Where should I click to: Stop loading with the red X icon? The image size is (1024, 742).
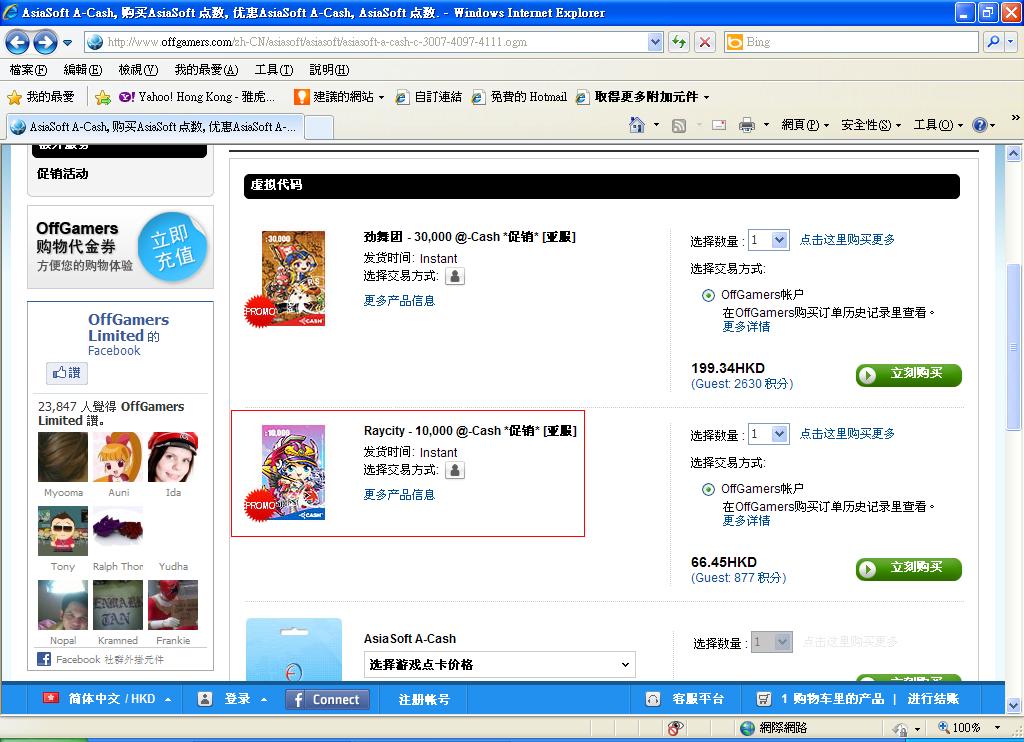click(705, 42)
